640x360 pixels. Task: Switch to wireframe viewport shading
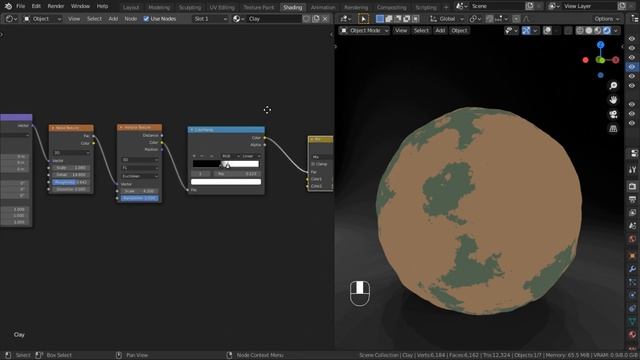tap(580, 31)
